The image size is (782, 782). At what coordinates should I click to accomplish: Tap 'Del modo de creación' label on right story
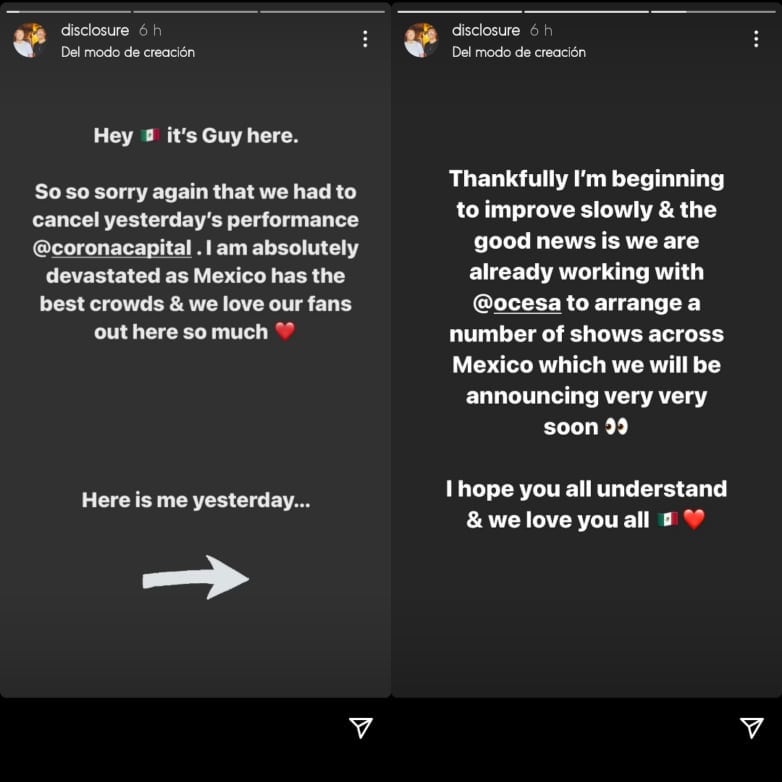click(519, 52)
